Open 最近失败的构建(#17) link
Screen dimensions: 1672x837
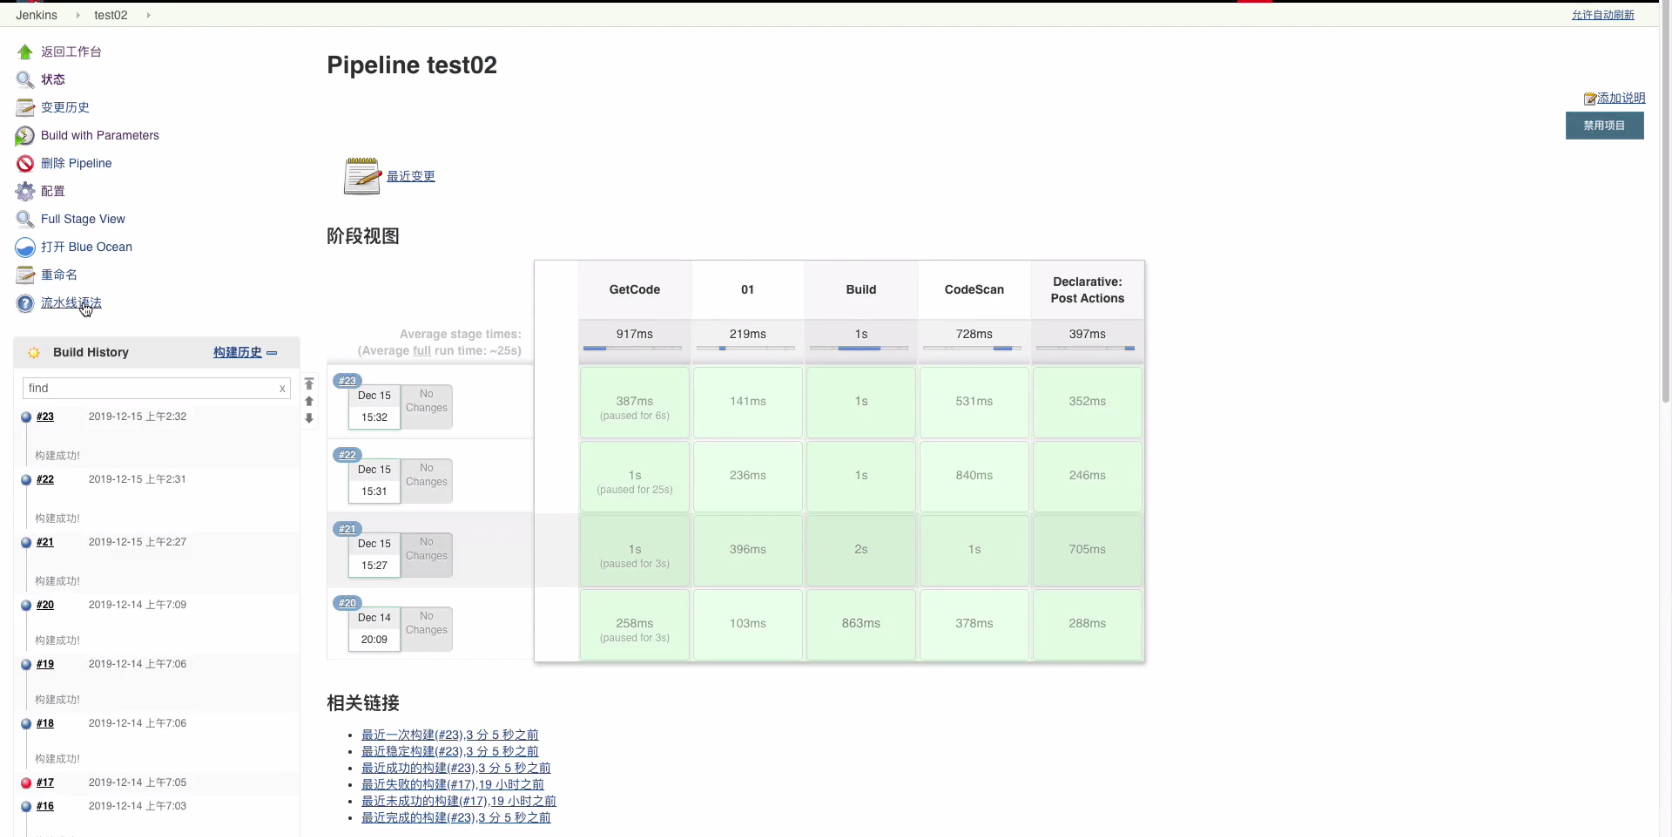tap(453, 785)
